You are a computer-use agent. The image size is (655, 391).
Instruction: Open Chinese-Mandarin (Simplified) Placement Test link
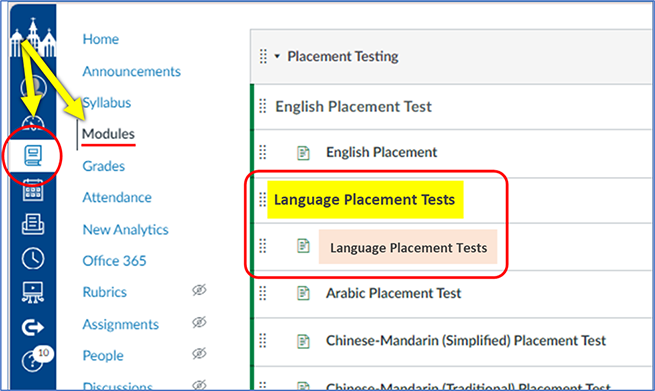pos(466,341)
